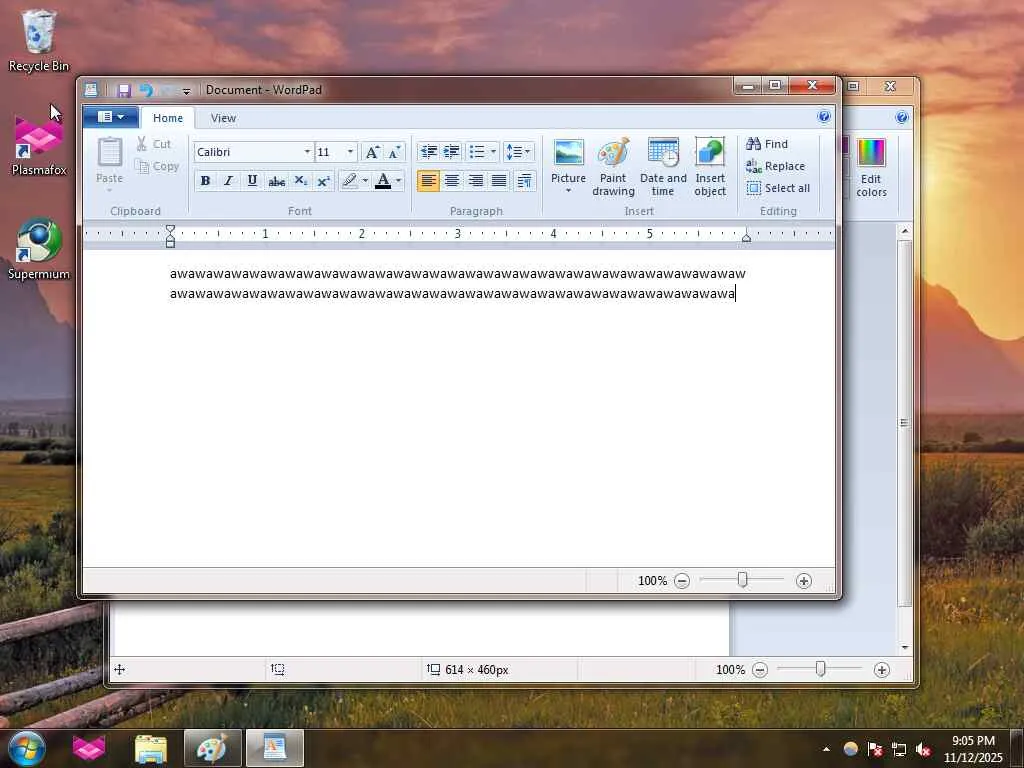Click the first-line indent ruler marker
Screen dimensions: 1024x768
coord(170,229)
